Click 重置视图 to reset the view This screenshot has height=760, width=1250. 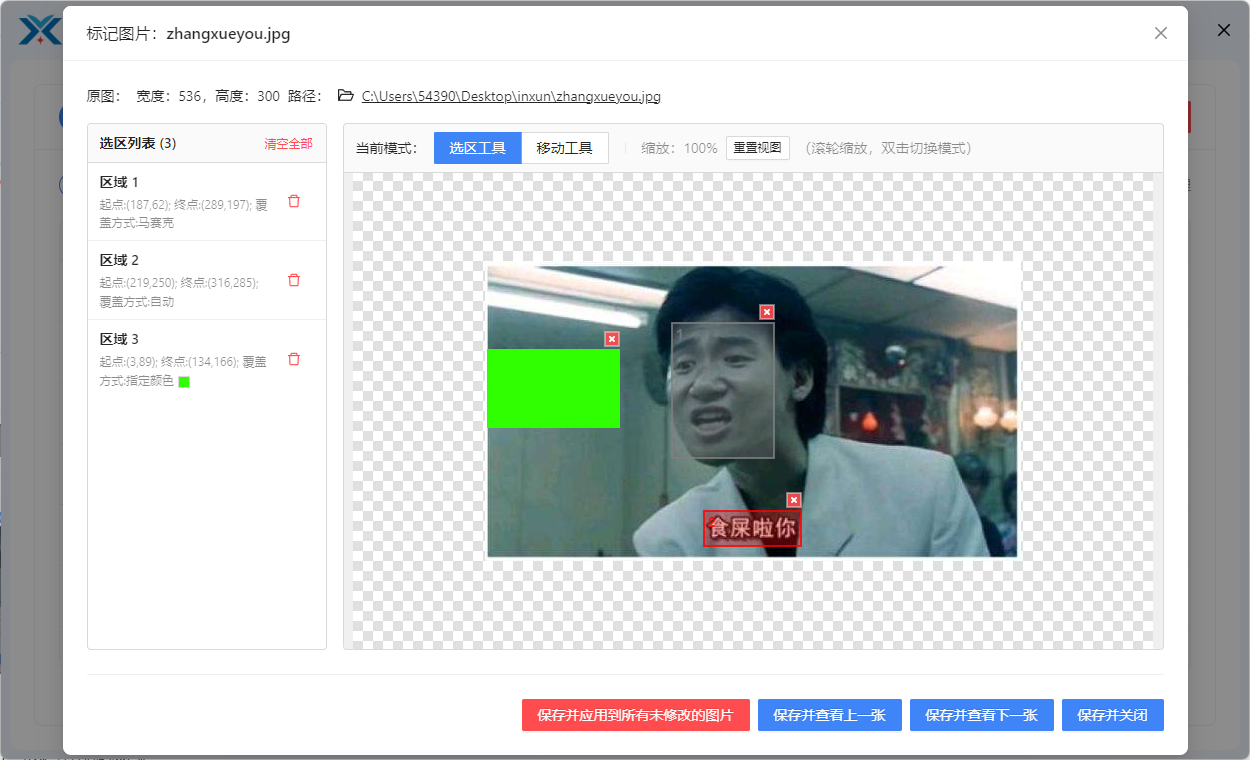pos(758,148)
